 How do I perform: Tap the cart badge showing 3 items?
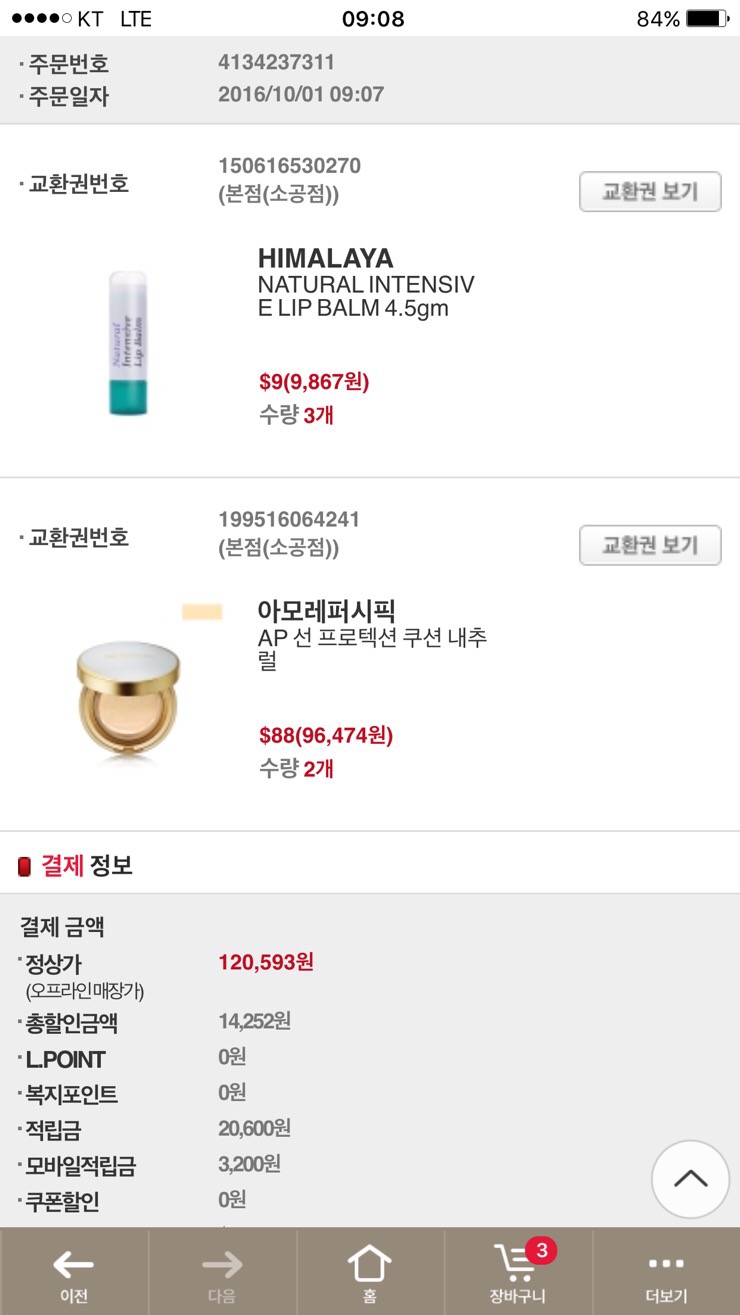click(541, 1250)
